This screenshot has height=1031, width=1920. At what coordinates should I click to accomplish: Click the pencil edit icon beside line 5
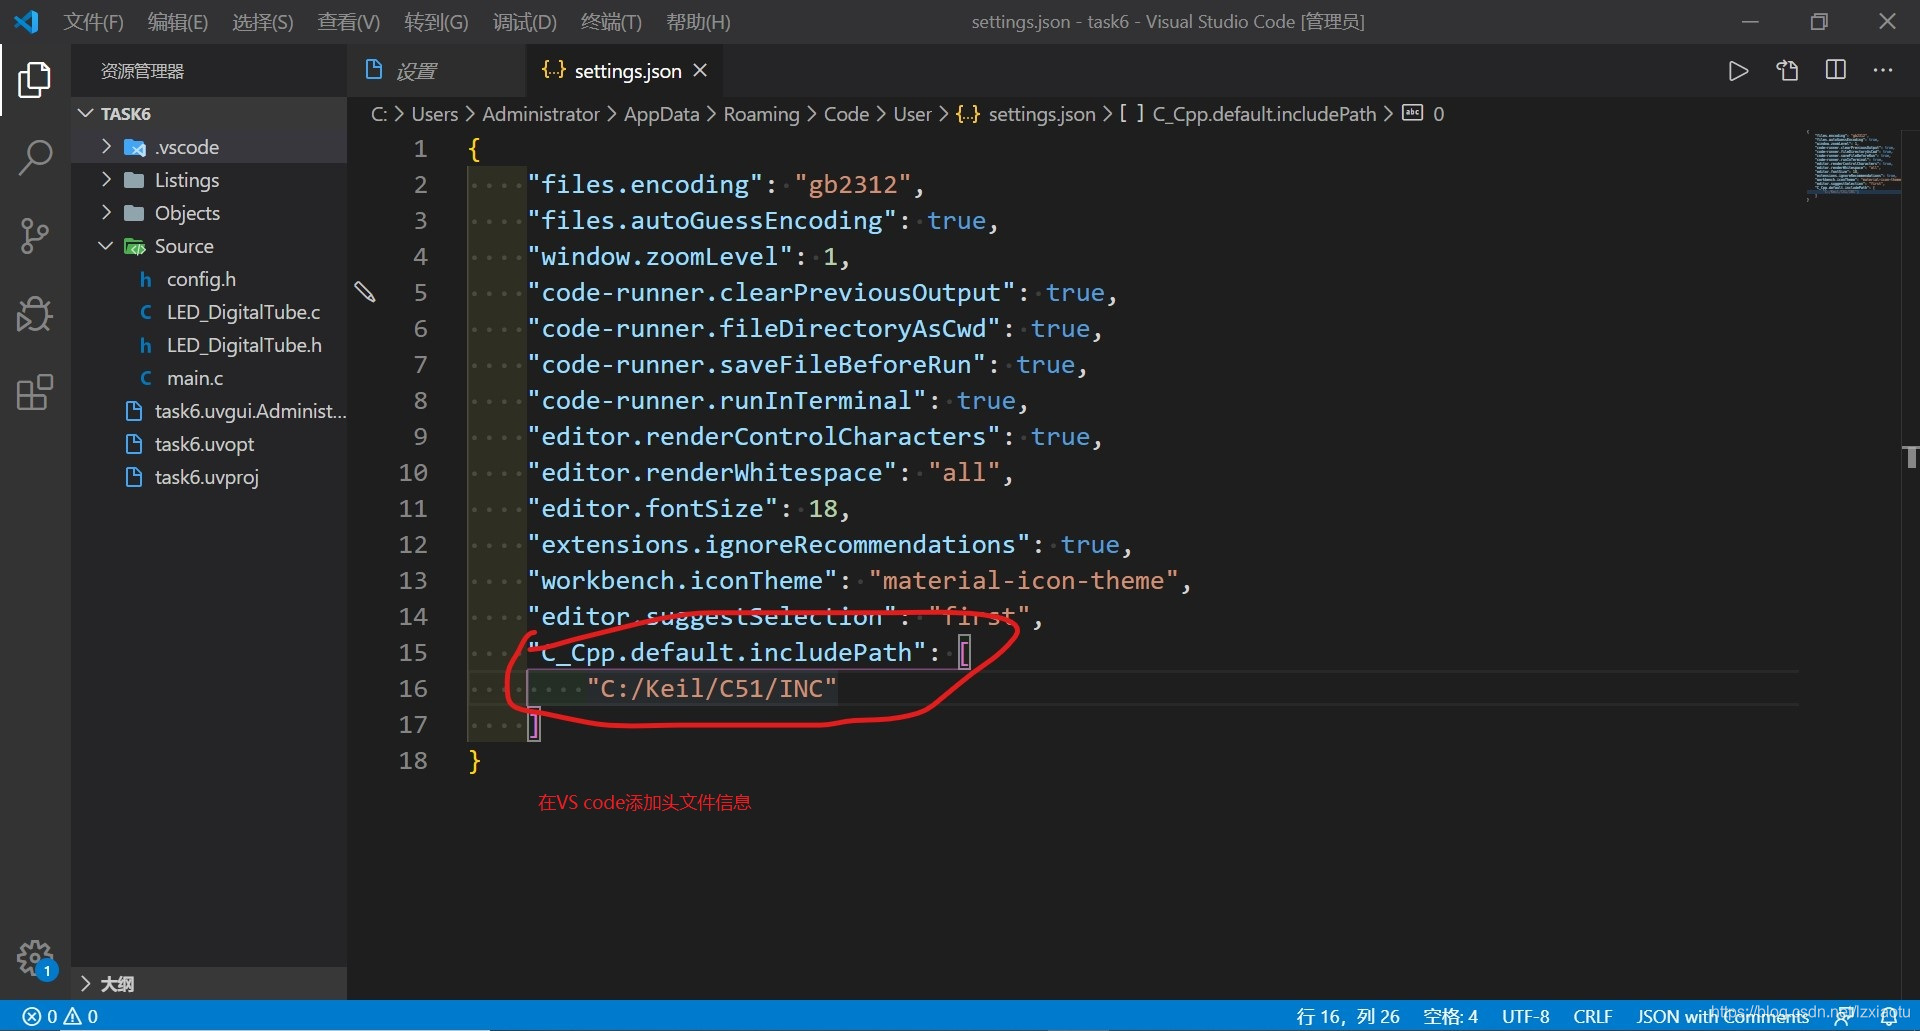[x=365, y=291]
